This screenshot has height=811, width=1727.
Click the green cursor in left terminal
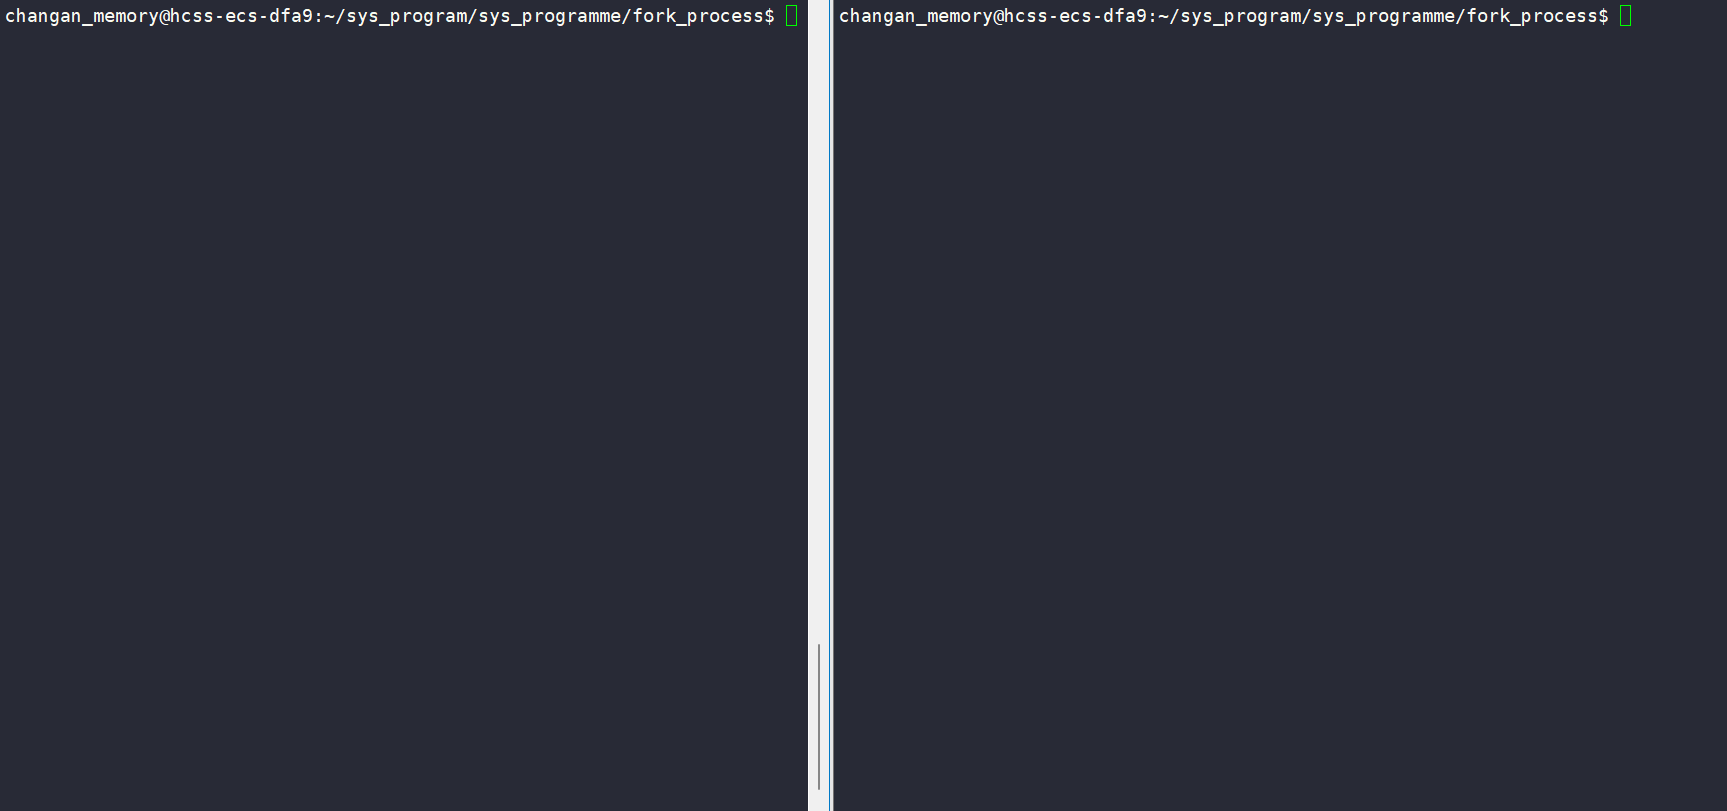791,16
